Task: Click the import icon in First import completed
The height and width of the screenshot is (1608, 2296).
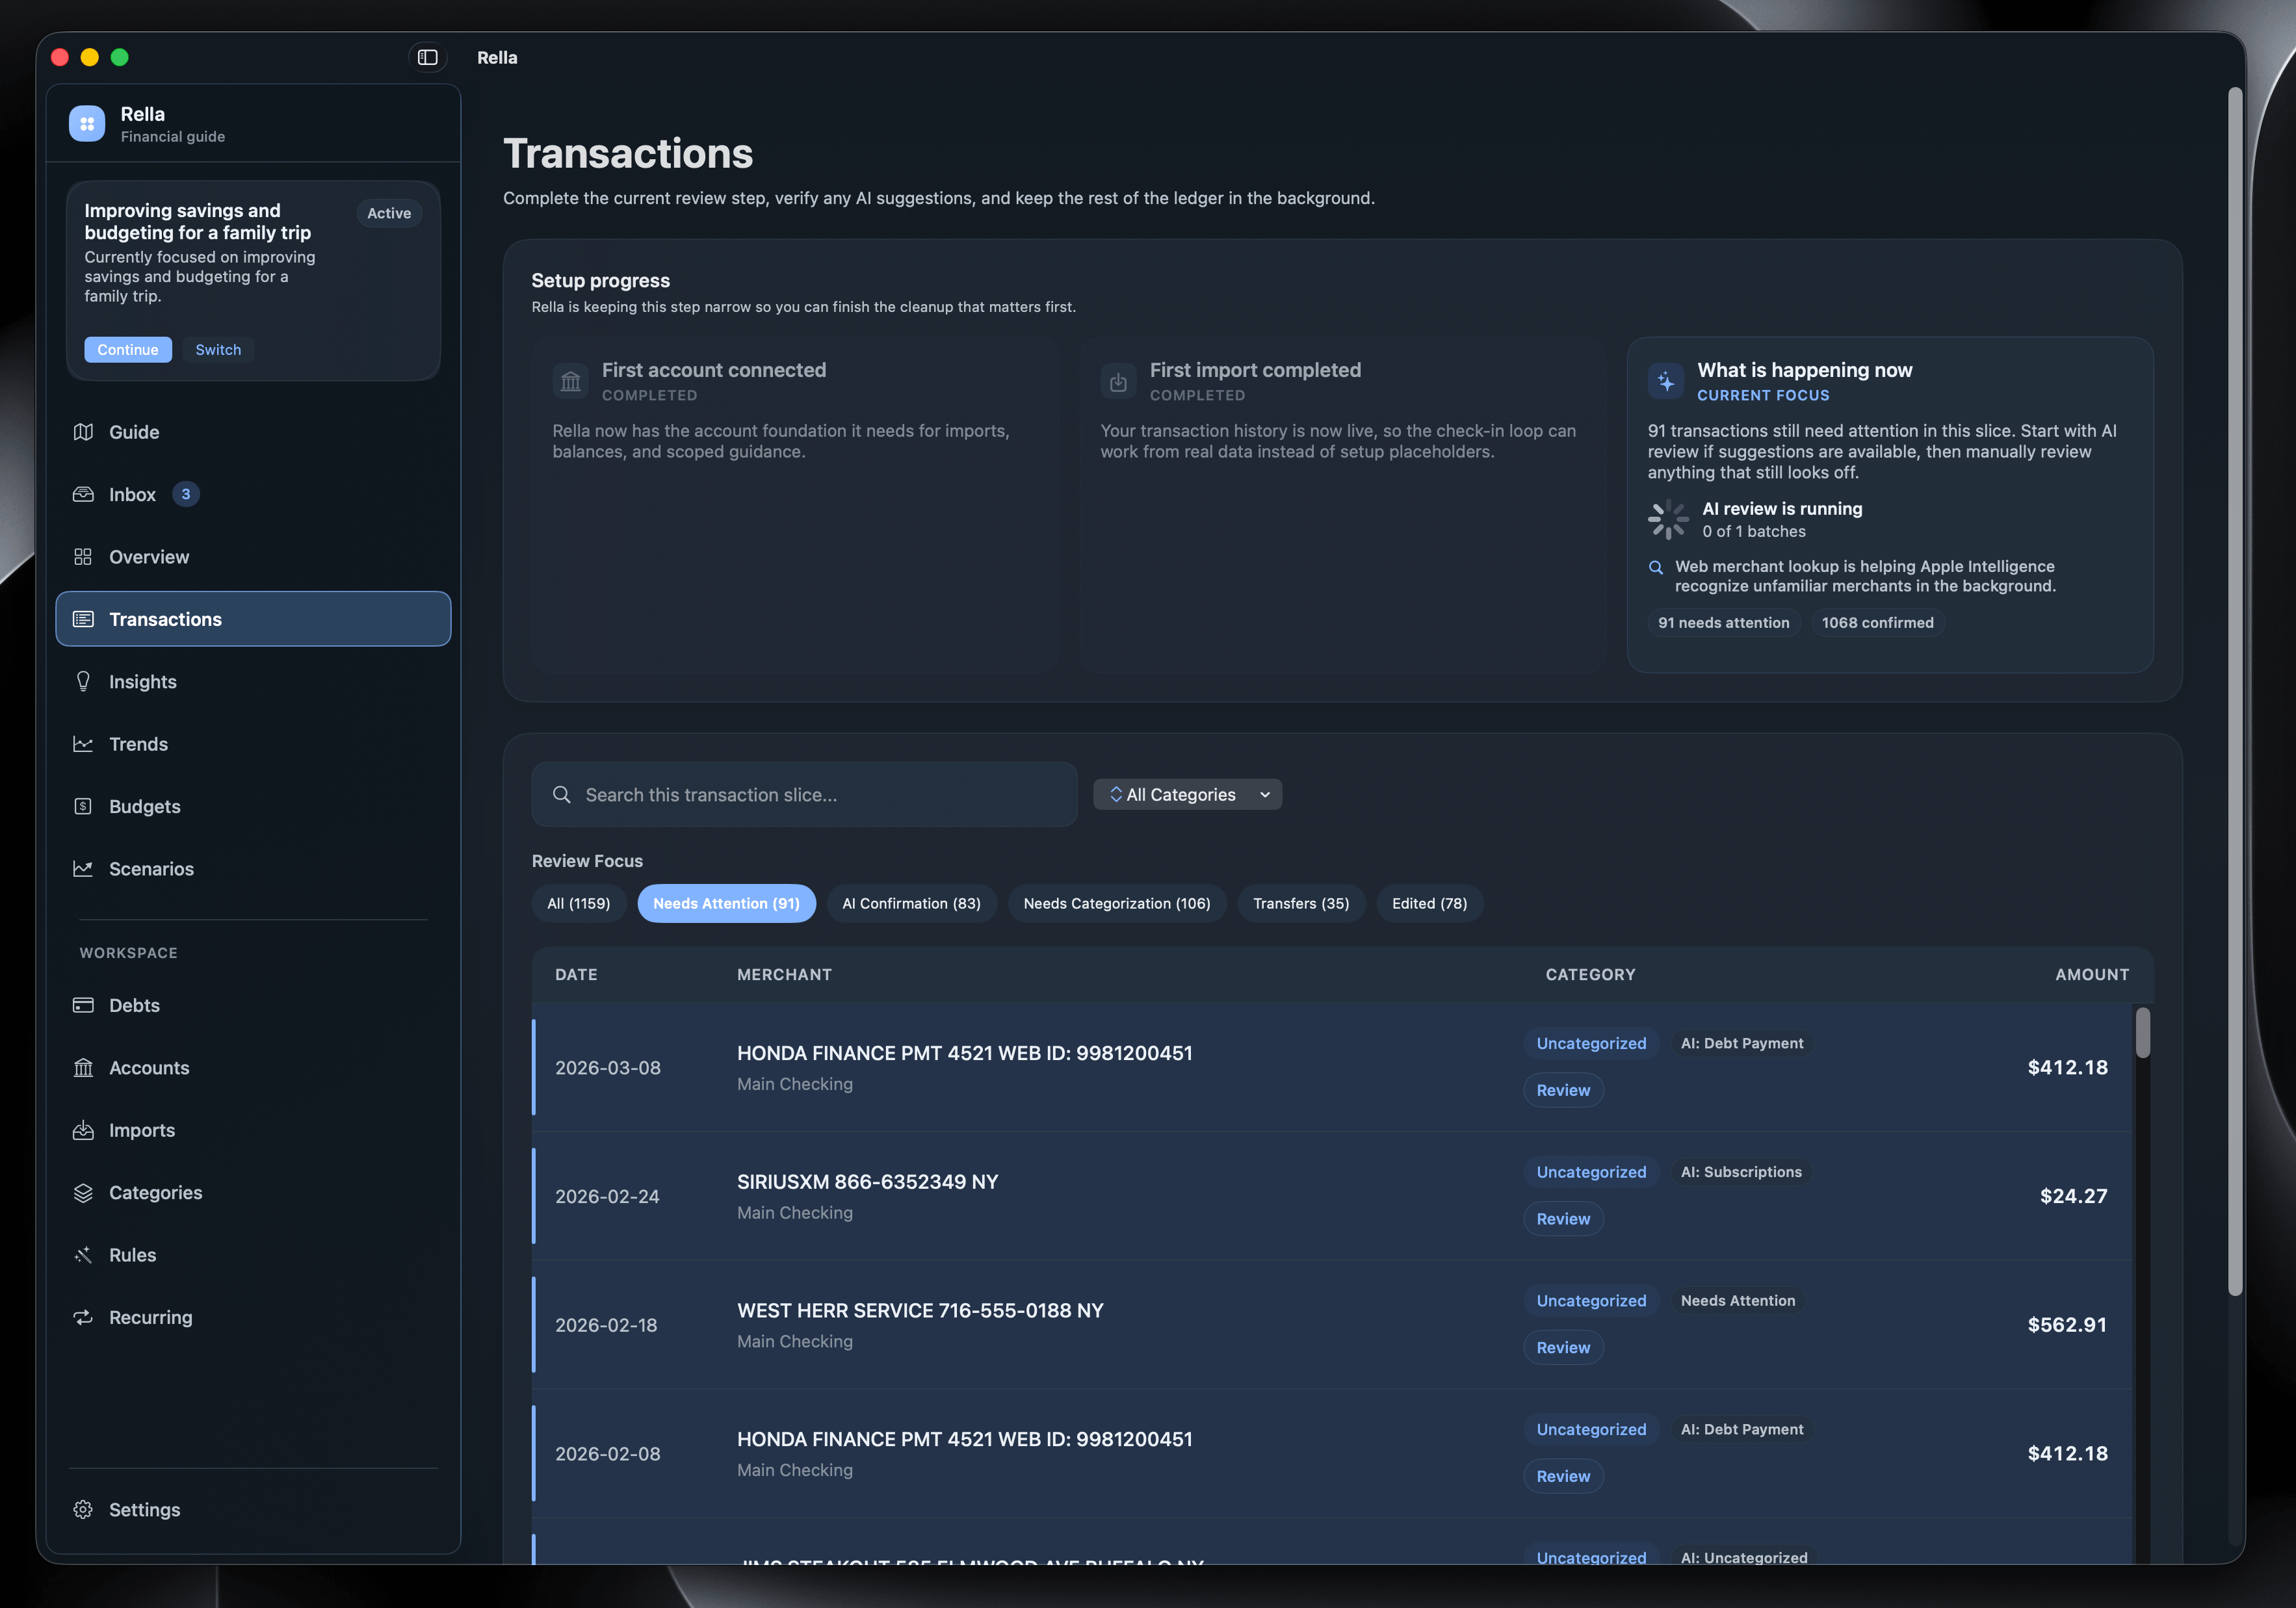Action: click(x=1118, y=381)
